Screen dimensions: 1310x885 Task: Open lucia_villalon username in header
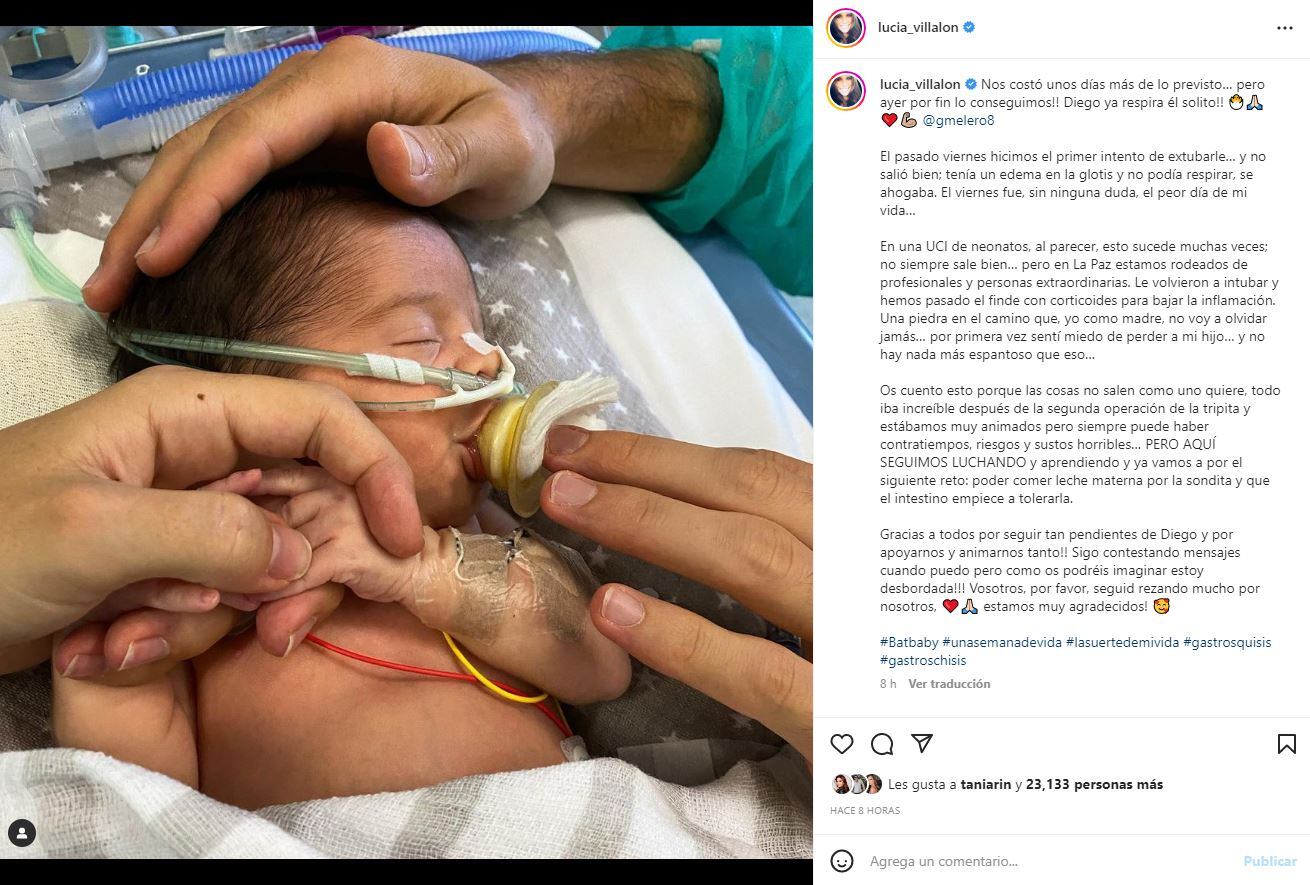pyautogui.click(x=919, y=28)
